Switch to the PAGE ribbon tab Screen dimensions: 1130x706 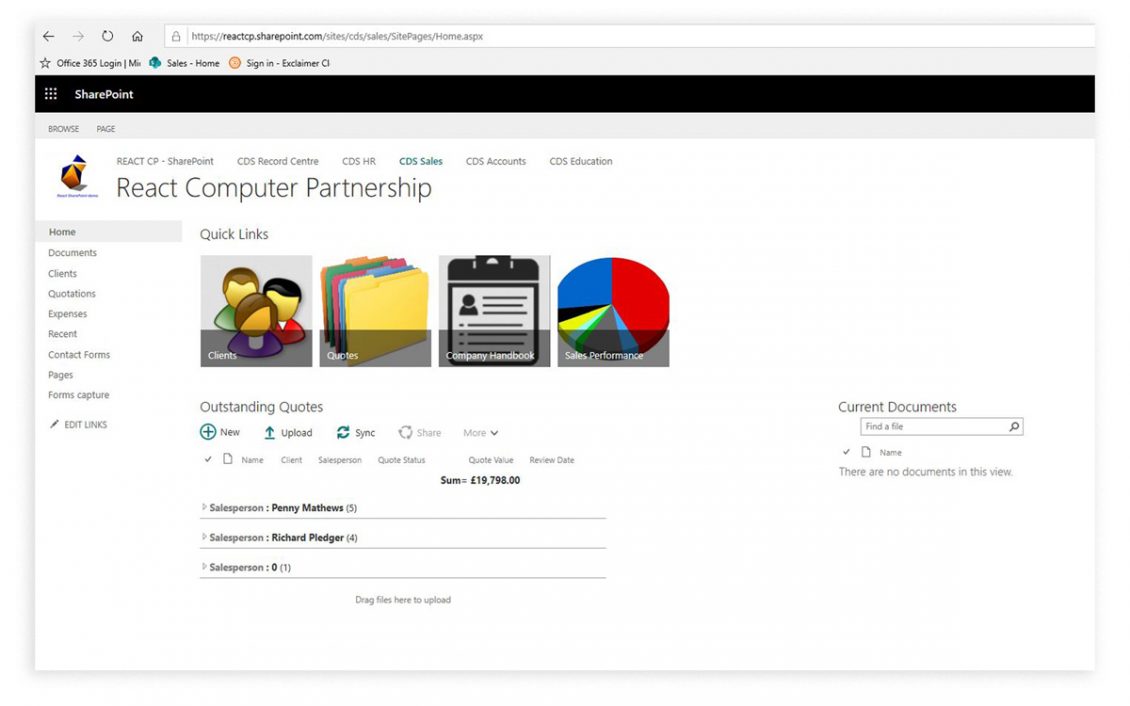105,128
